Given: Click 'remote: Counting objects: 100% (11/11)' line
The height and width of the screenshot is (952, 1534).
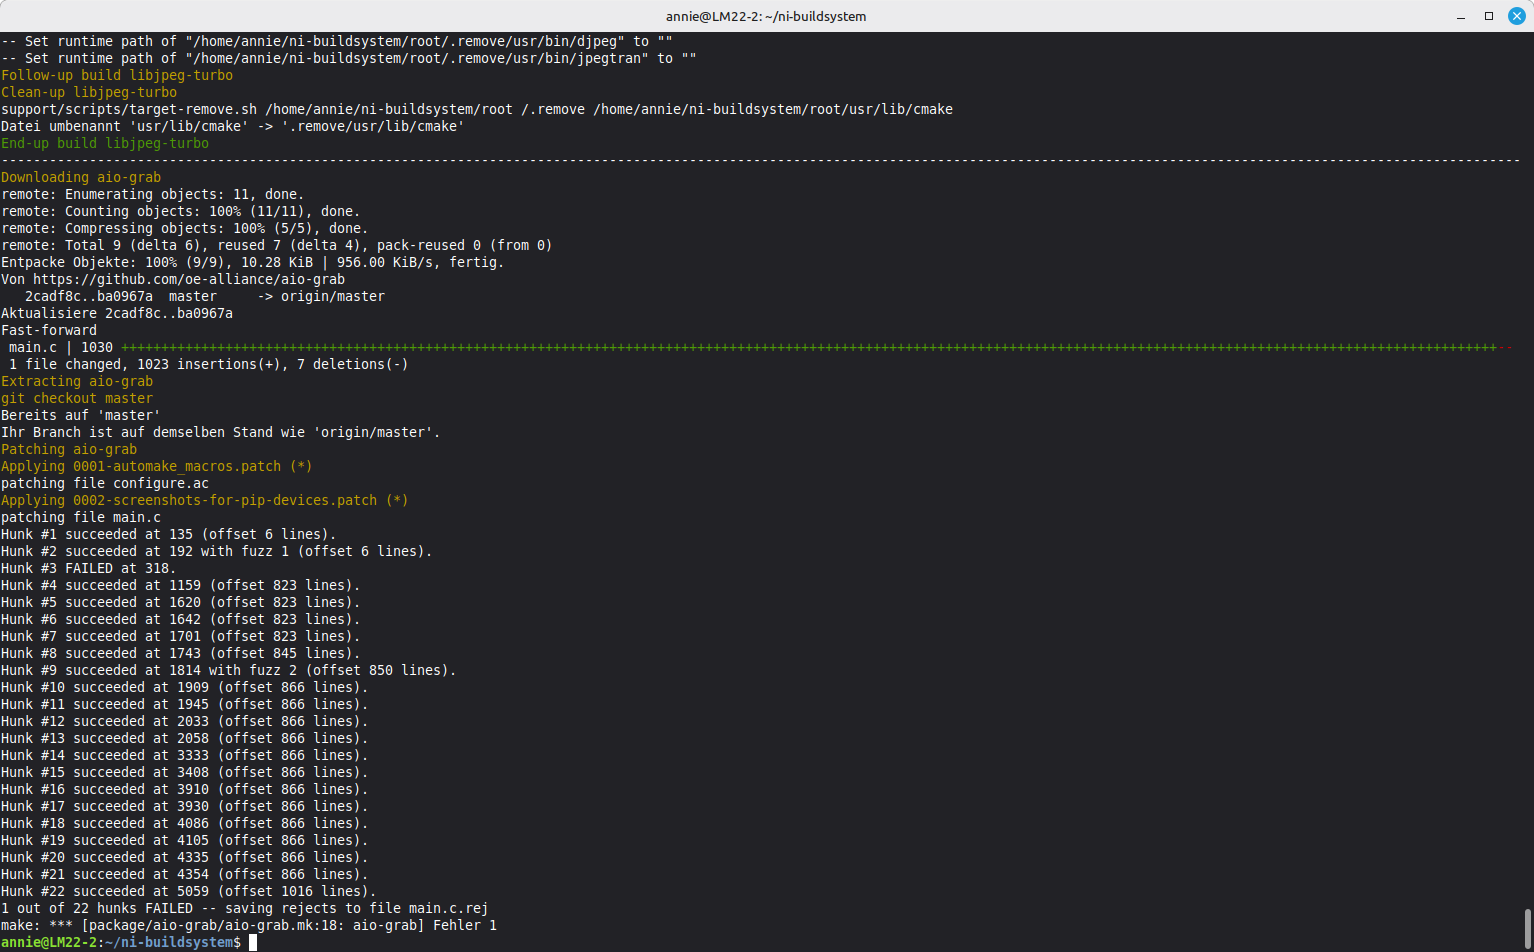Looking at the screenshot, I should [181, 211].
